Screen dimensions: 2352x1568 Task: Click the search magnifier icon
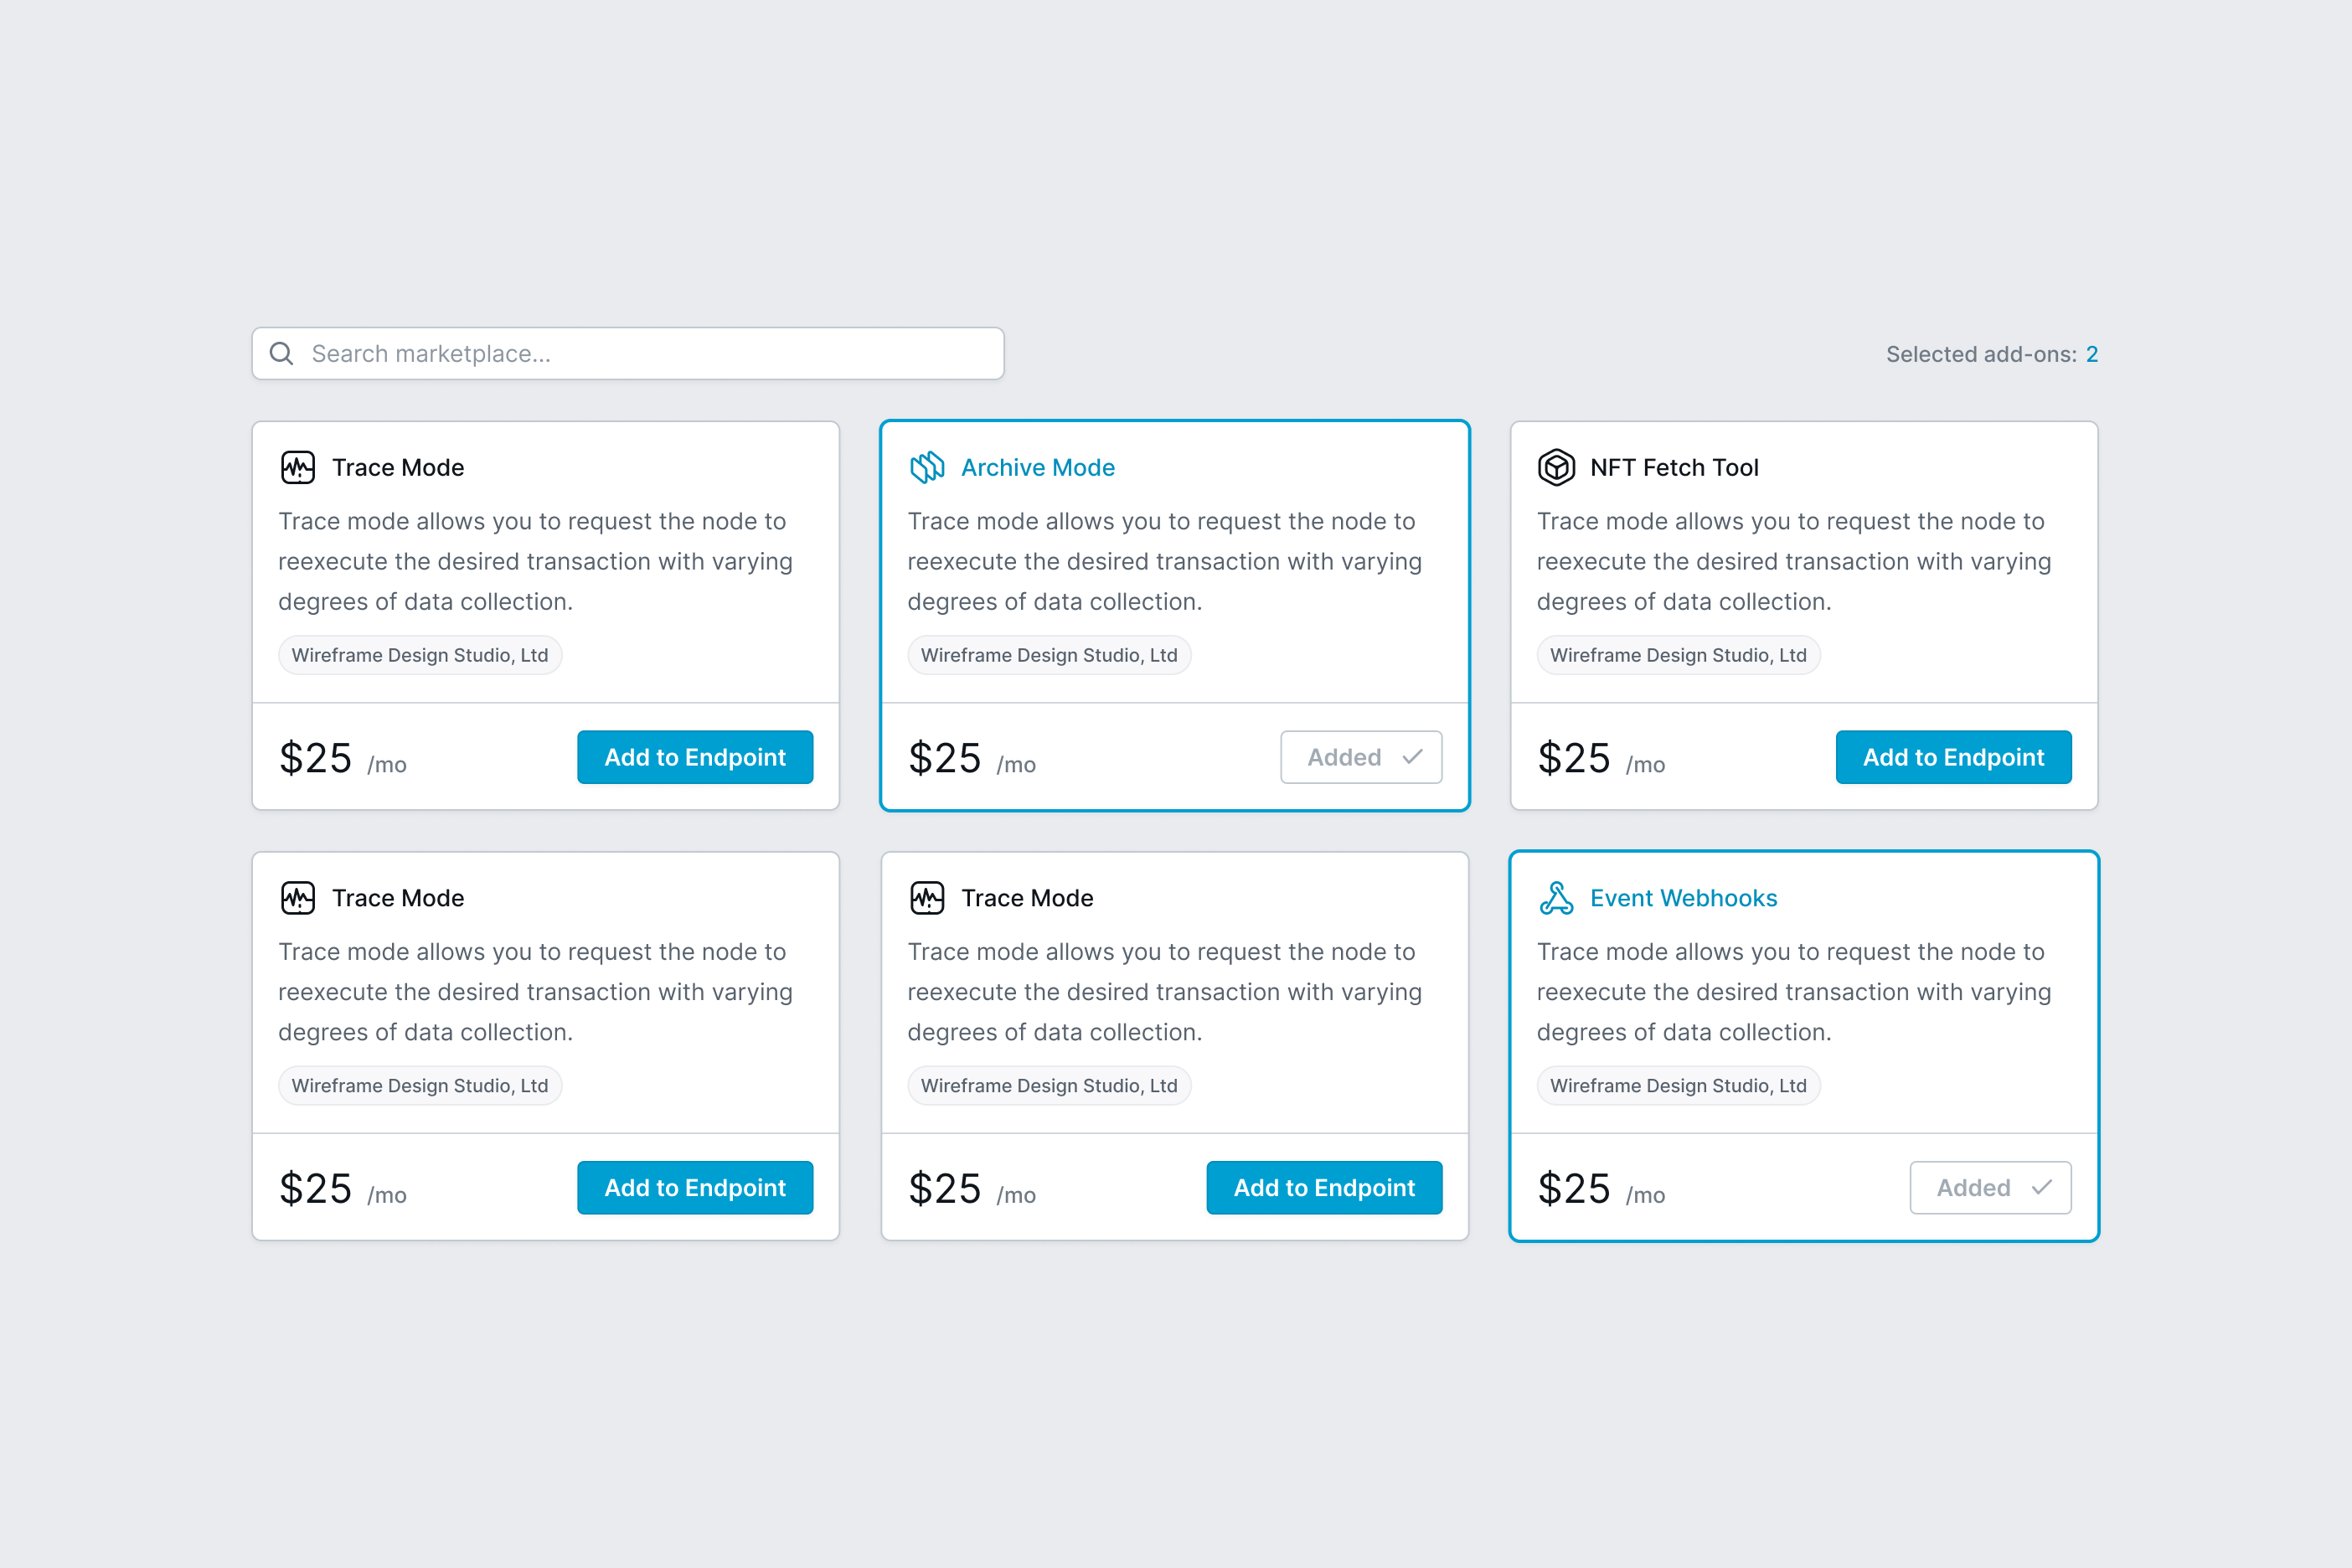click(x=282, y=354)
